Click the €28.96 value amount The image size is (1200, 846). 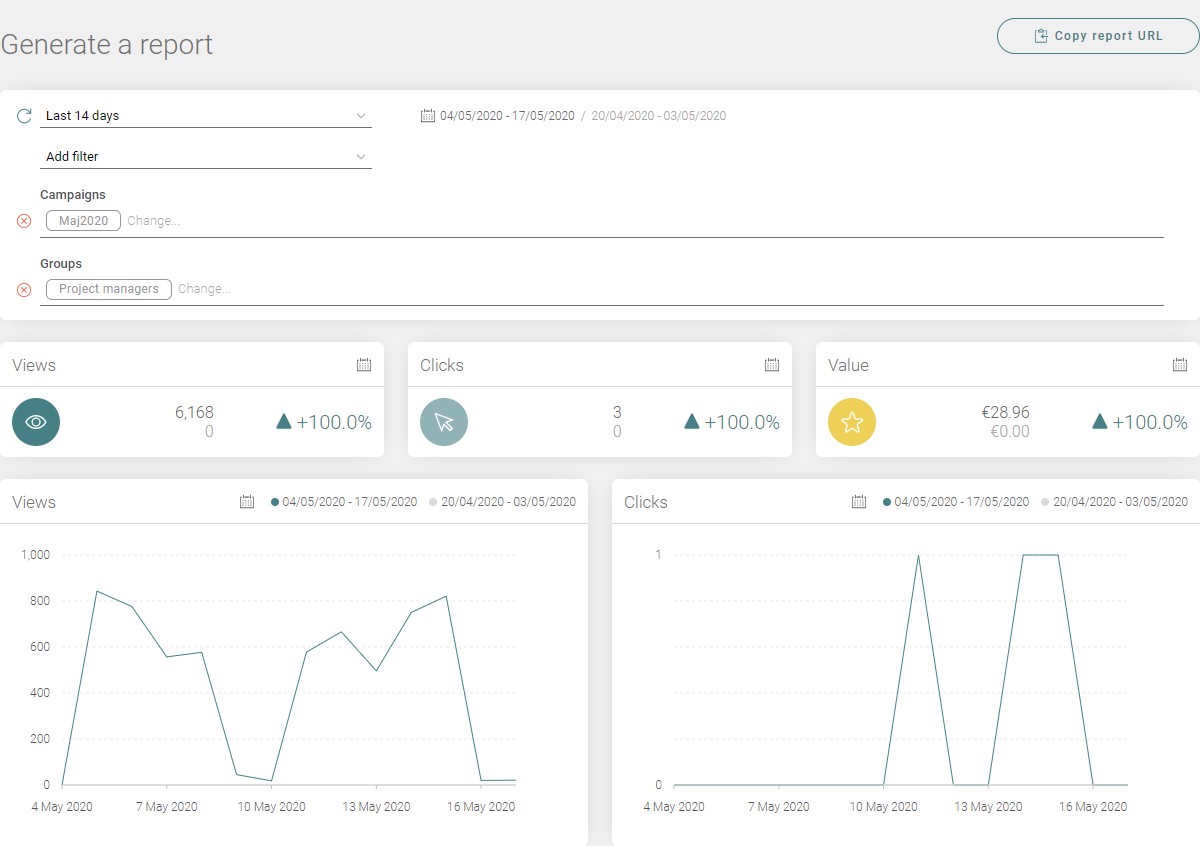click(x=1005, y=412)
